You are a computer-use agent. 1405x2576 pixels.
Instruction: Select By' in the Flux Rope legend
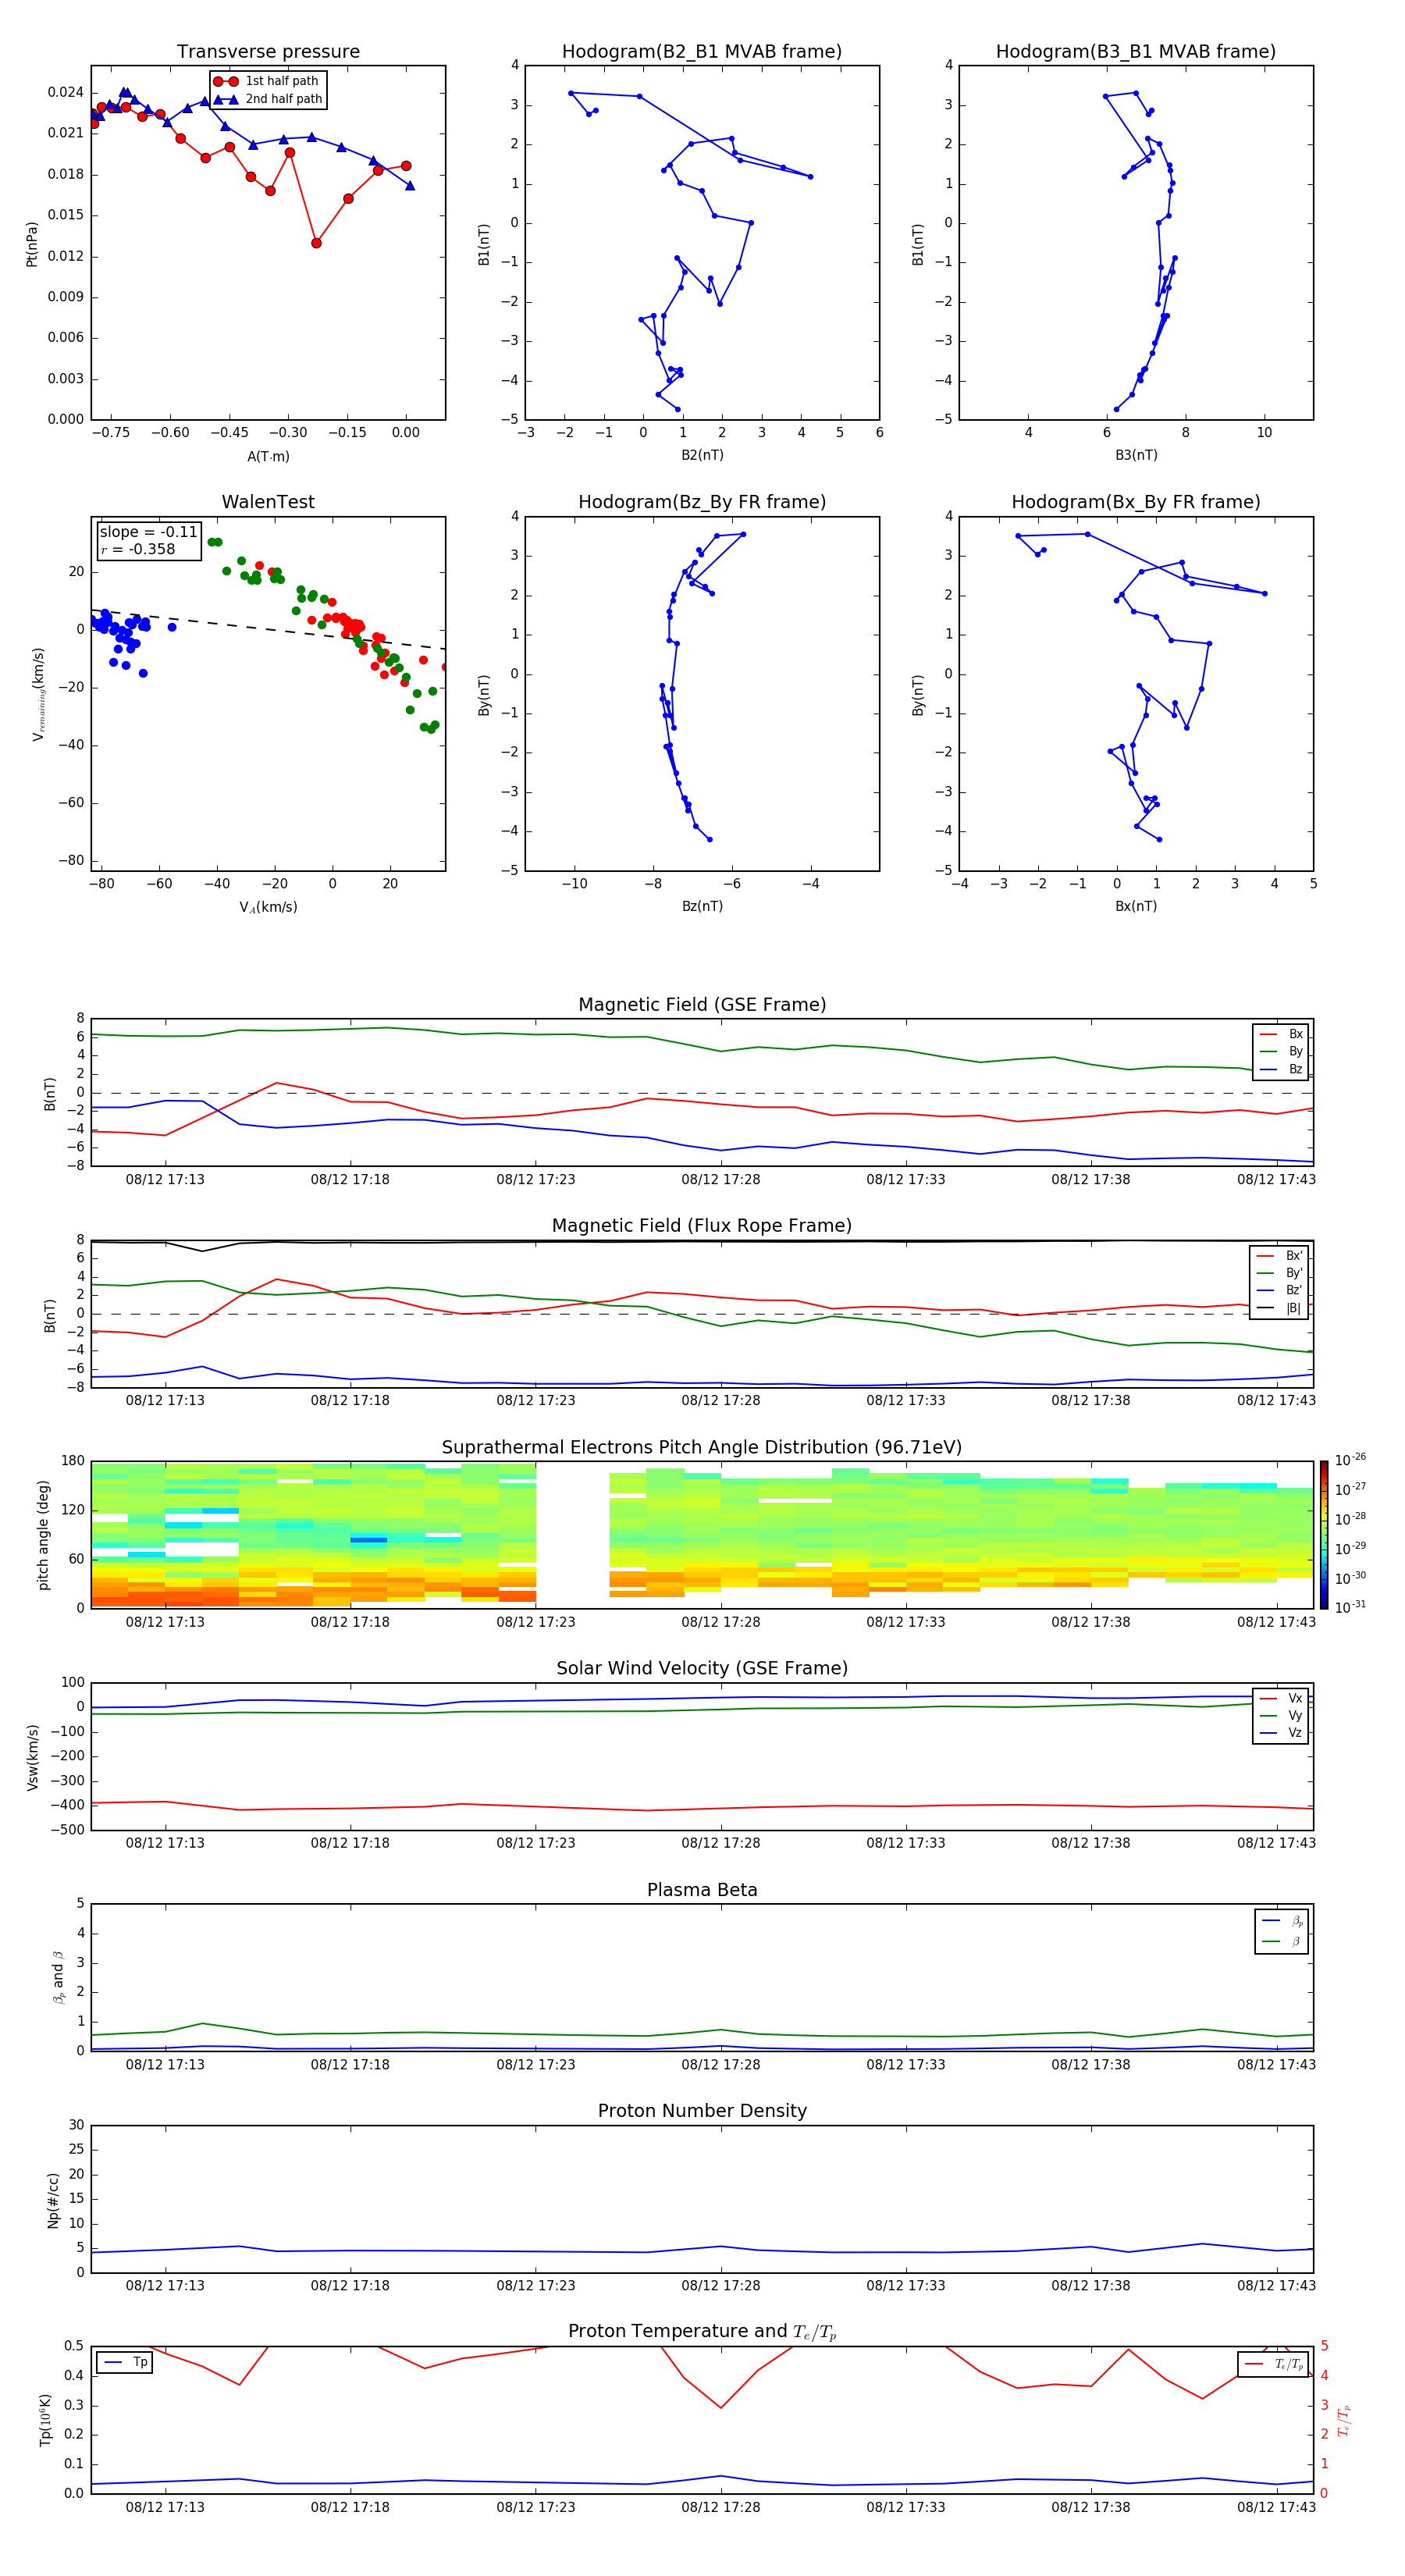(1279, 1273)
